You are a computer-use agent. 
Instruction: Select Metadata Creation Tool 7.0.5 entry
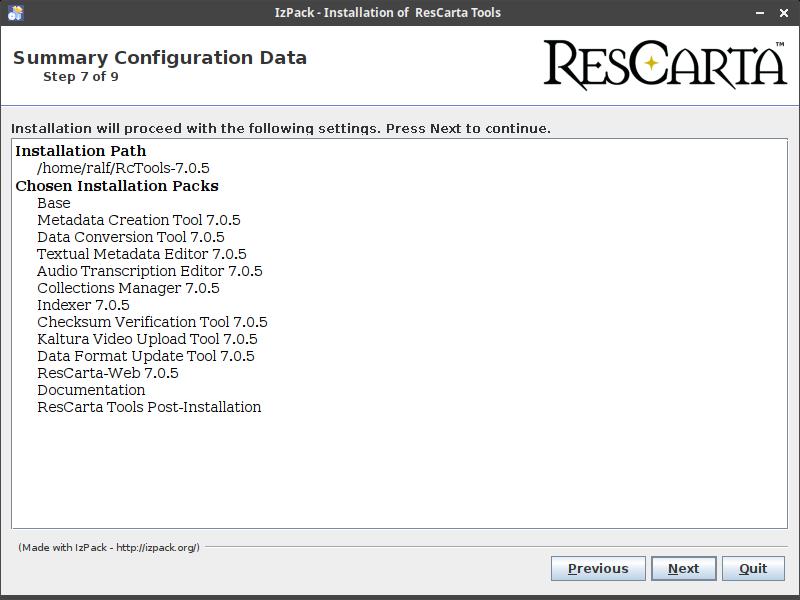coord(139,220)
